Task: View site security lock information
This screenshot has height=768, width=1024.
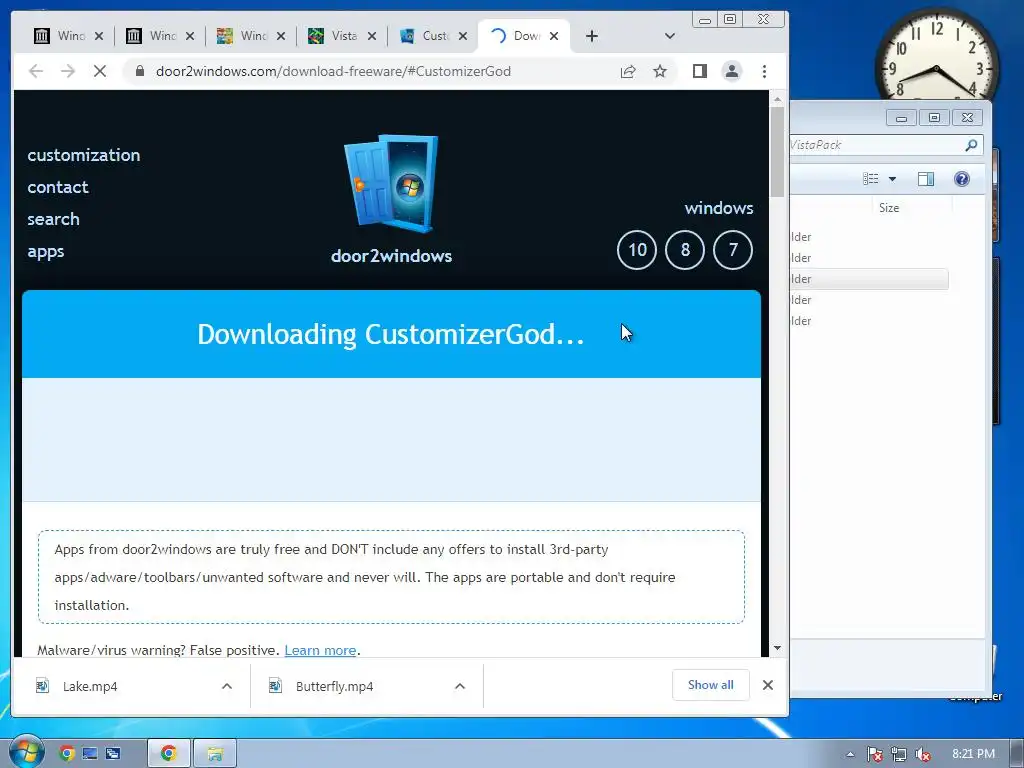Action: 139,71
